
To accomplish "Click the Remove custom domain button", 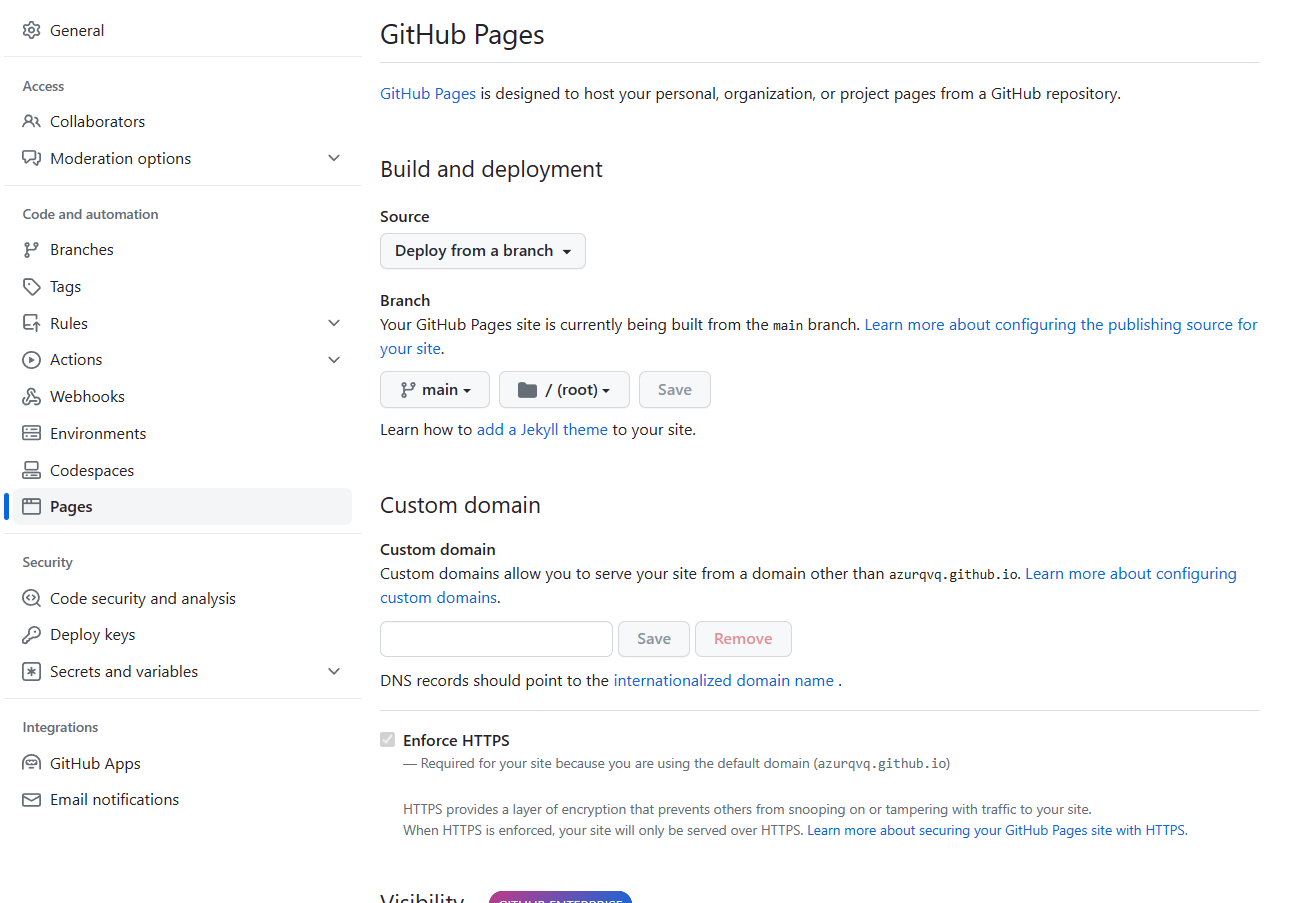I will pos(743,639).
